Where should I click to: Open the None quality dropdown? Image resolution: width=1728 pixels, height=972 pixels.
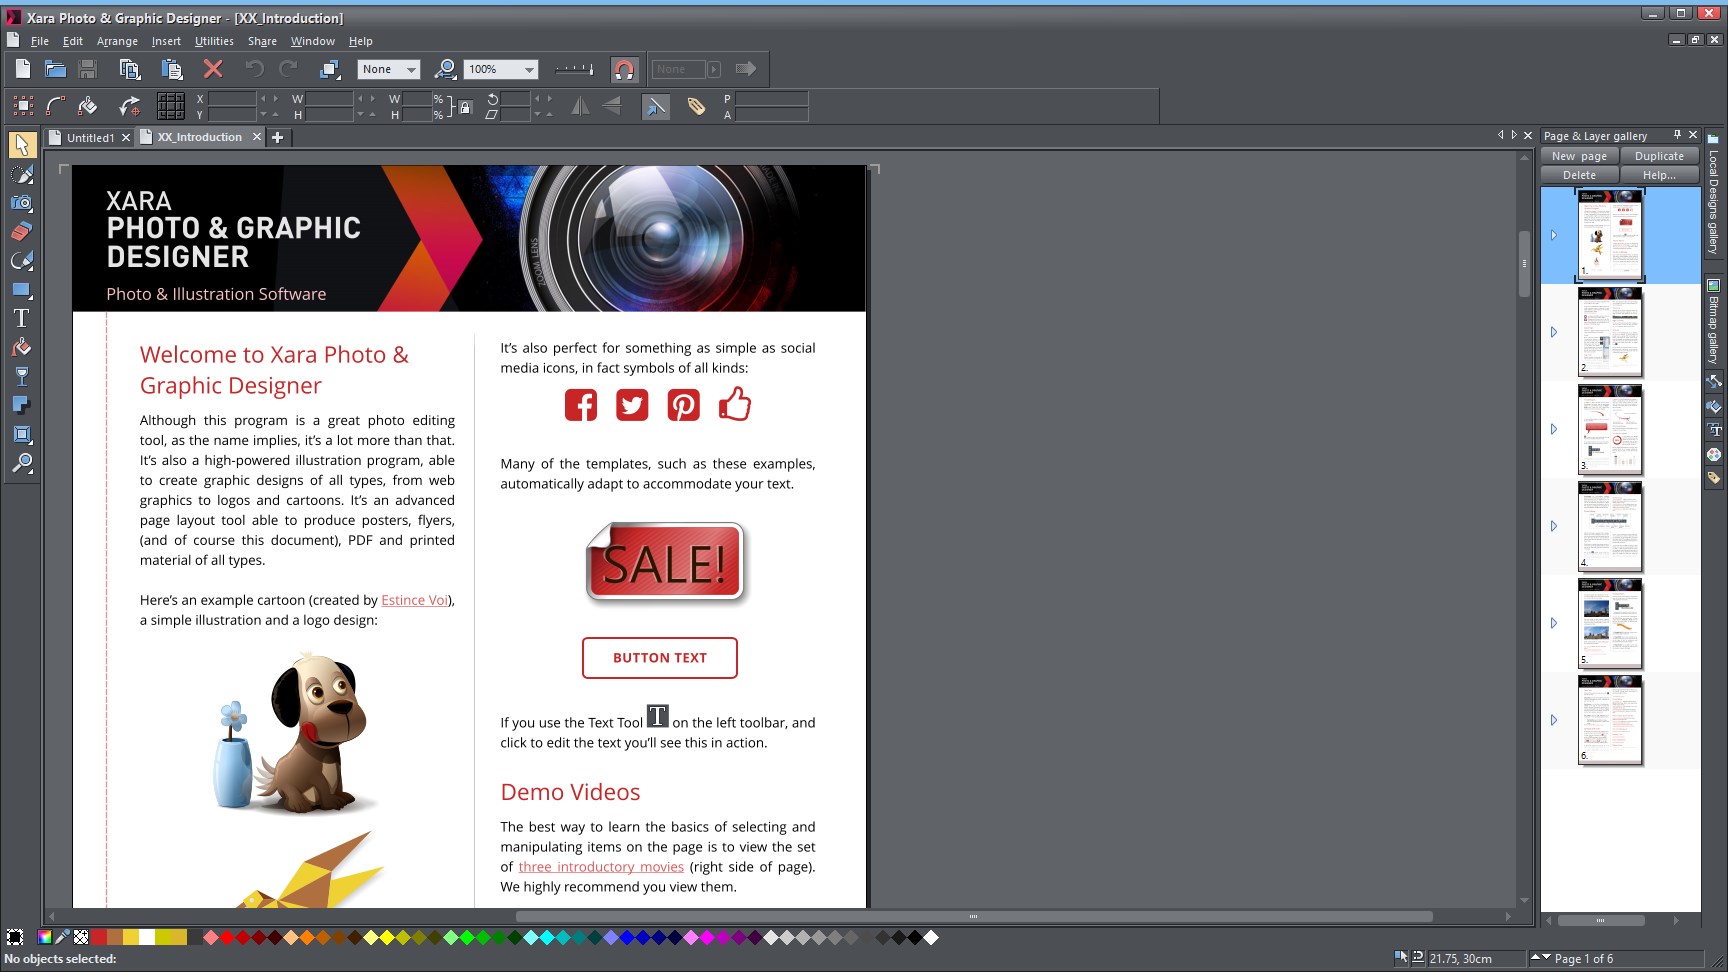(x=389, y=69)
